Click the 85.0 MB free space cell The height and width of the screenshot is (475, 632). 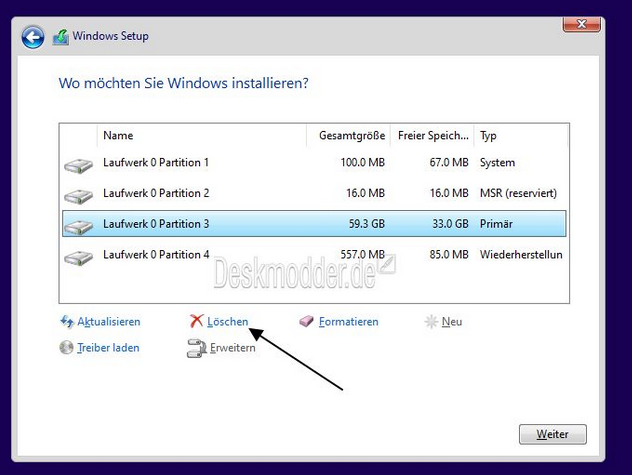tap(449, 254)
